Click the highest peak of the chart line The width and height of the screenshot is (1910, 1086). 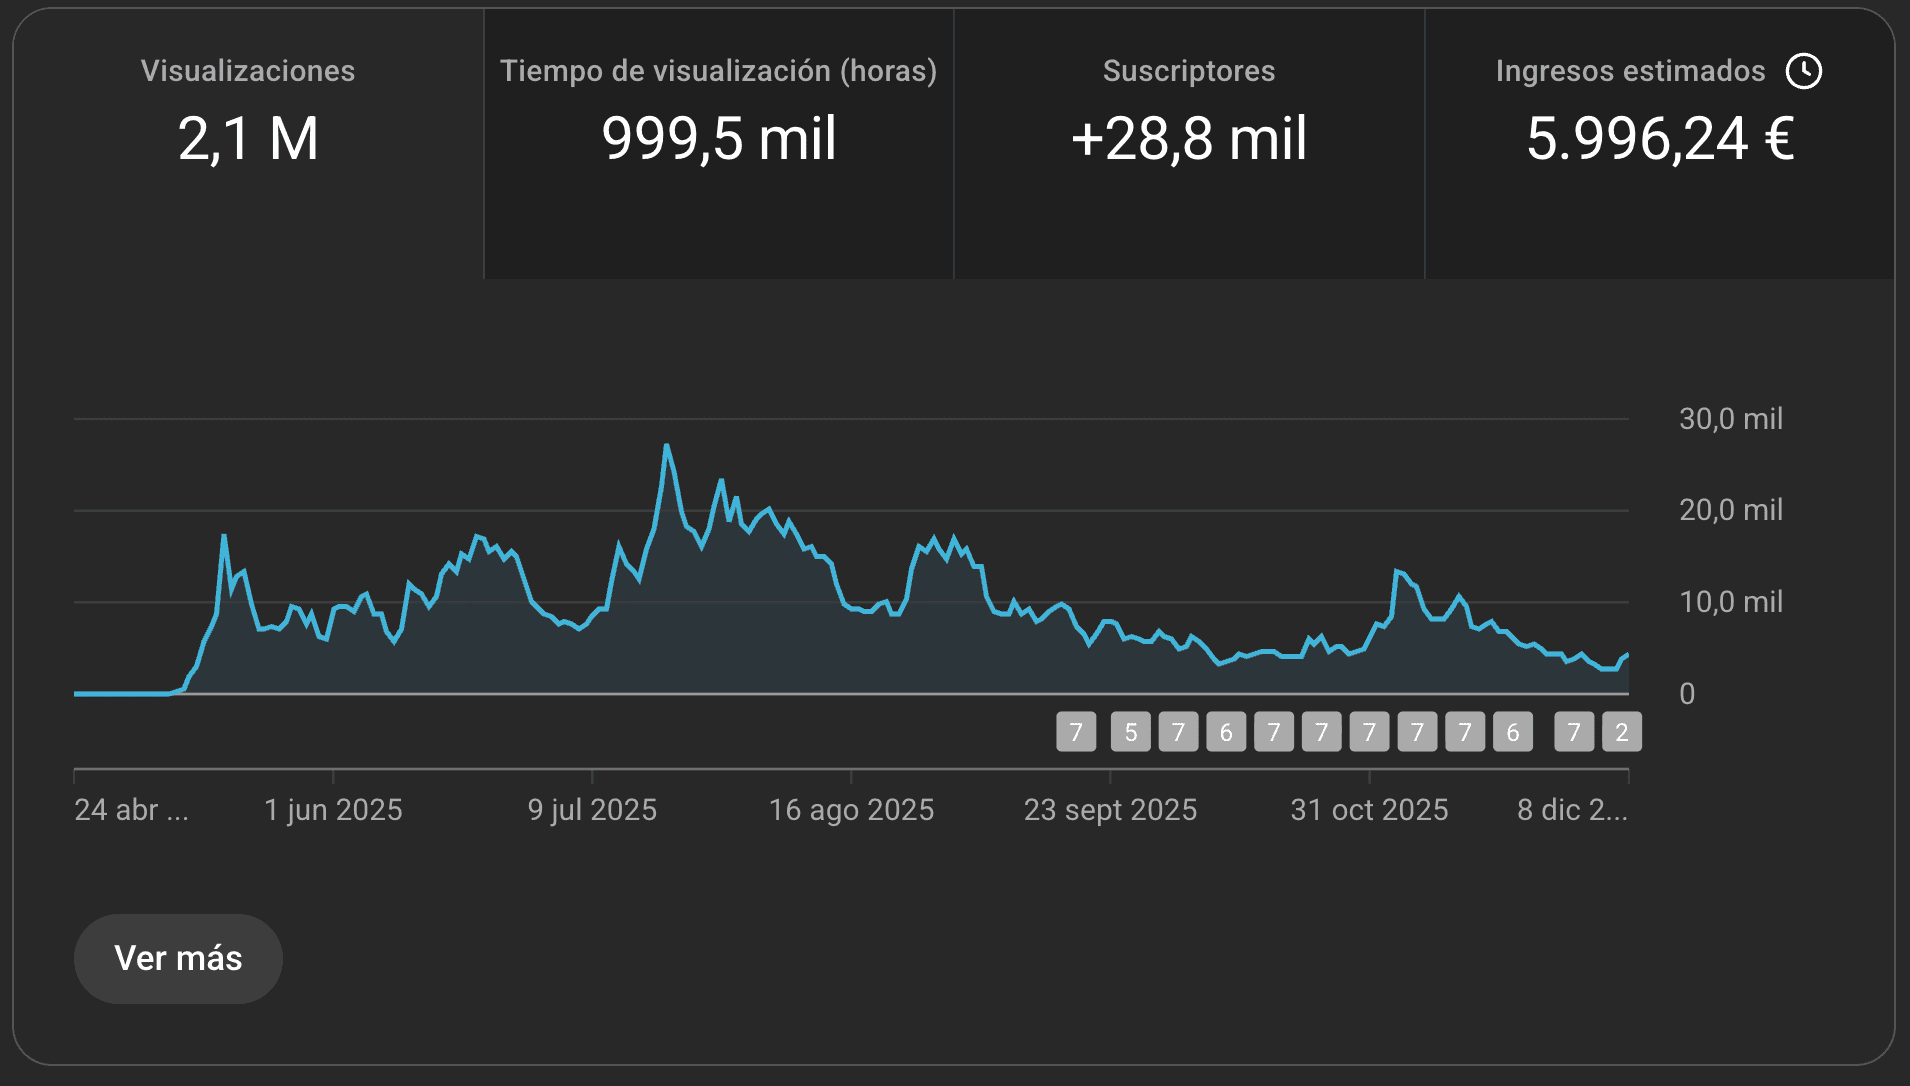666,446
